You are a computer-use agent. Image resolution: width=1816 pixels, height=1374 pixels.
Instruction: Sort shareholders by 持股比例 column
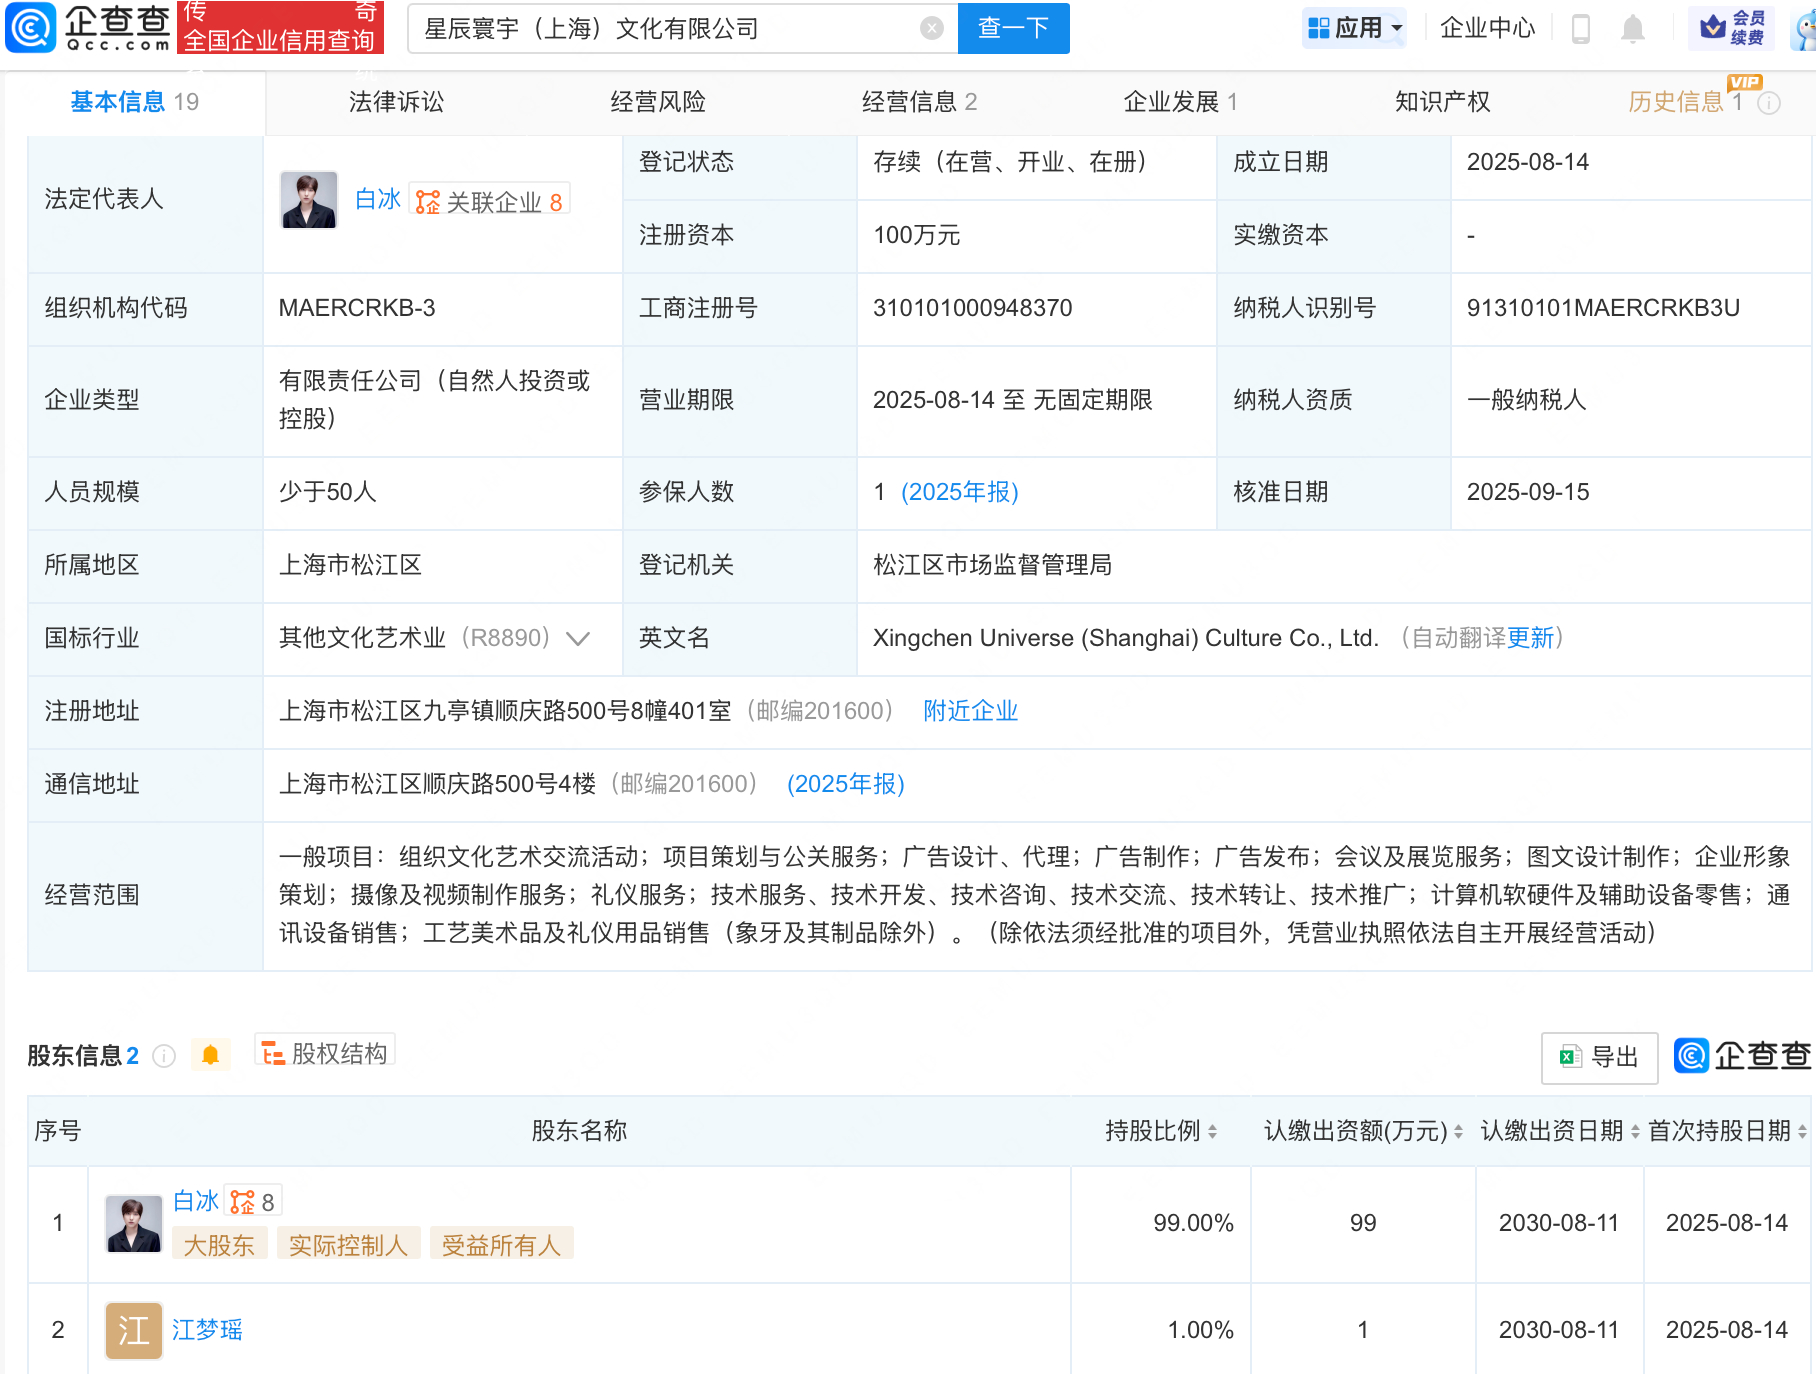click(1212, 1131)
